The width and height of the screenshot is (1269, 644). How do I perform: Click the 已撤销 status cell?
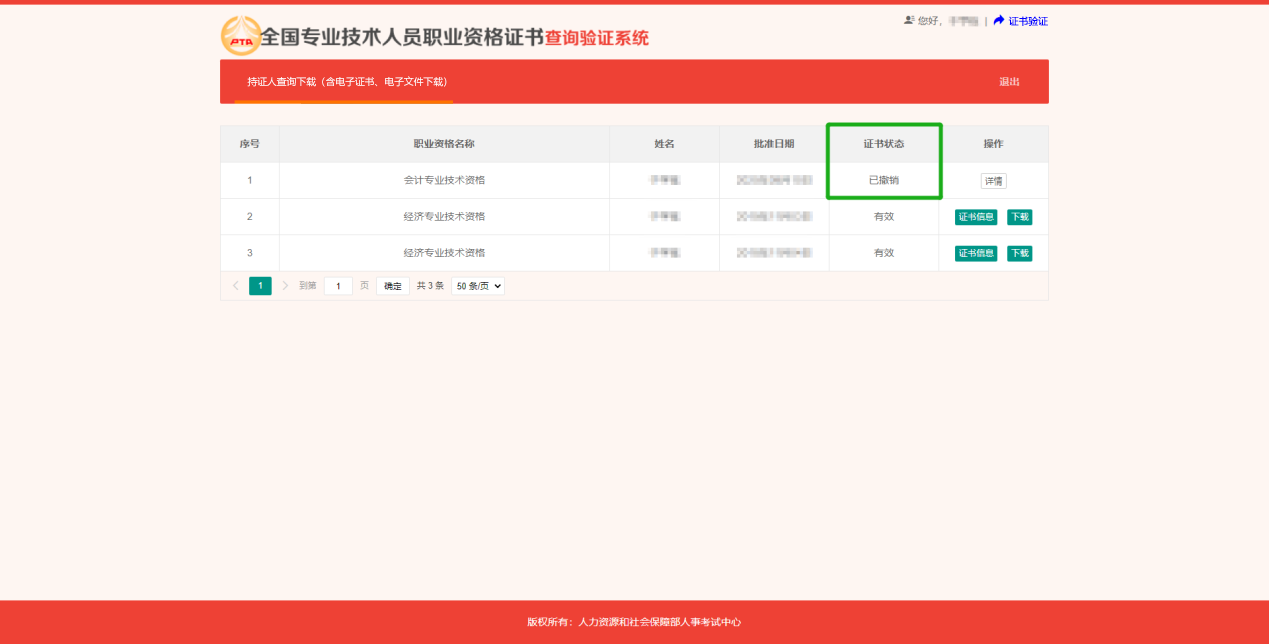pyautogui.click(x=883, y=181)
